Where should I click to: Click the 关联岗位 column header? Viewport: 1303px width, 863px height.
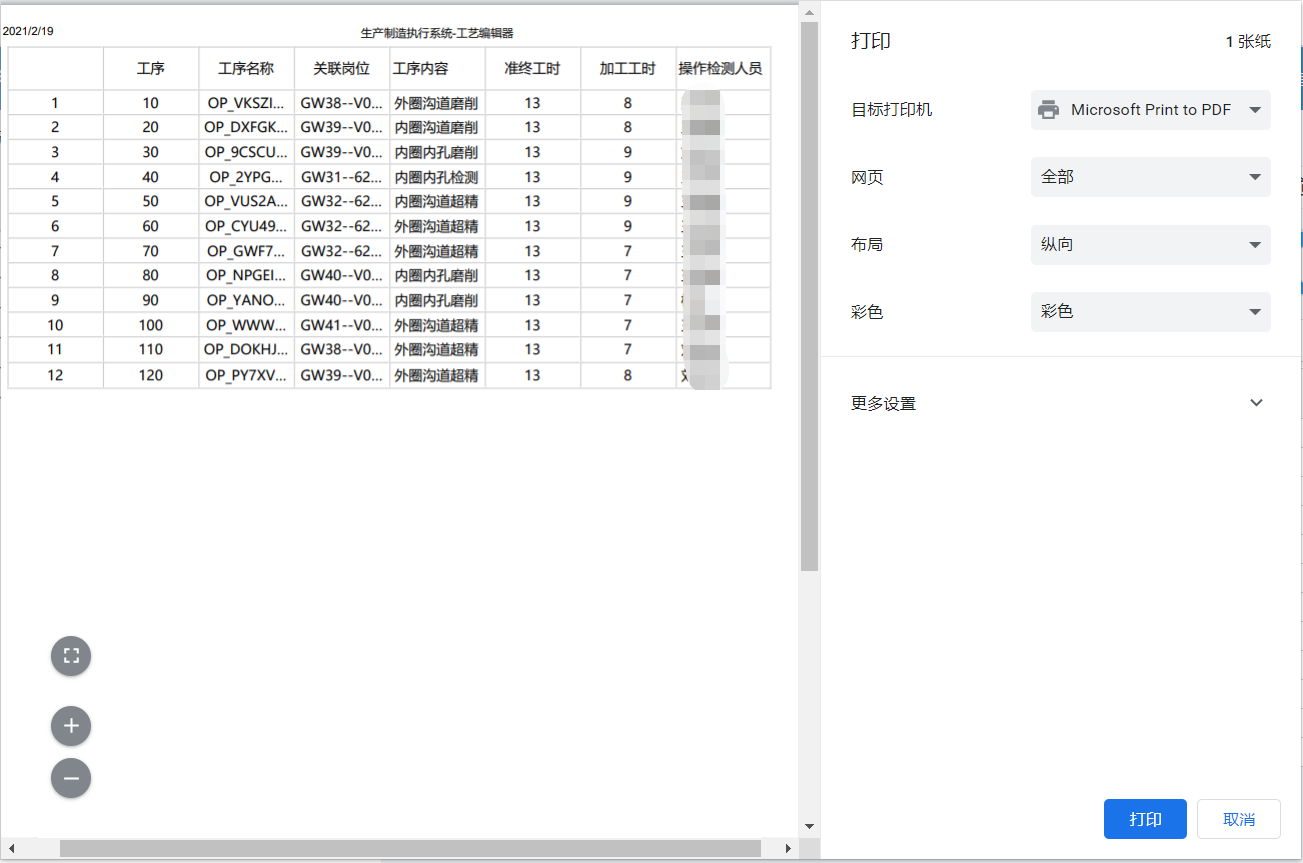(342, 69)
